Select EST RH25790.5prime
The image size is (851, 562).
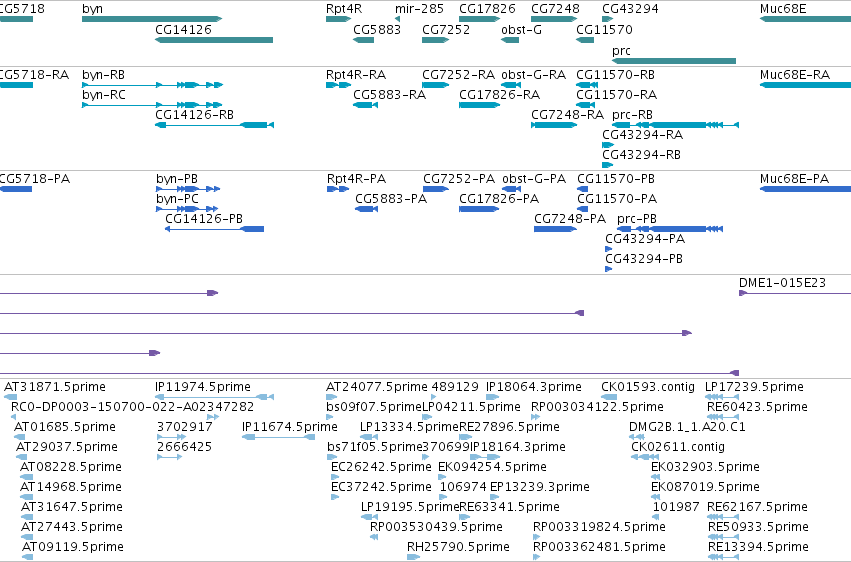click(414, 557)
